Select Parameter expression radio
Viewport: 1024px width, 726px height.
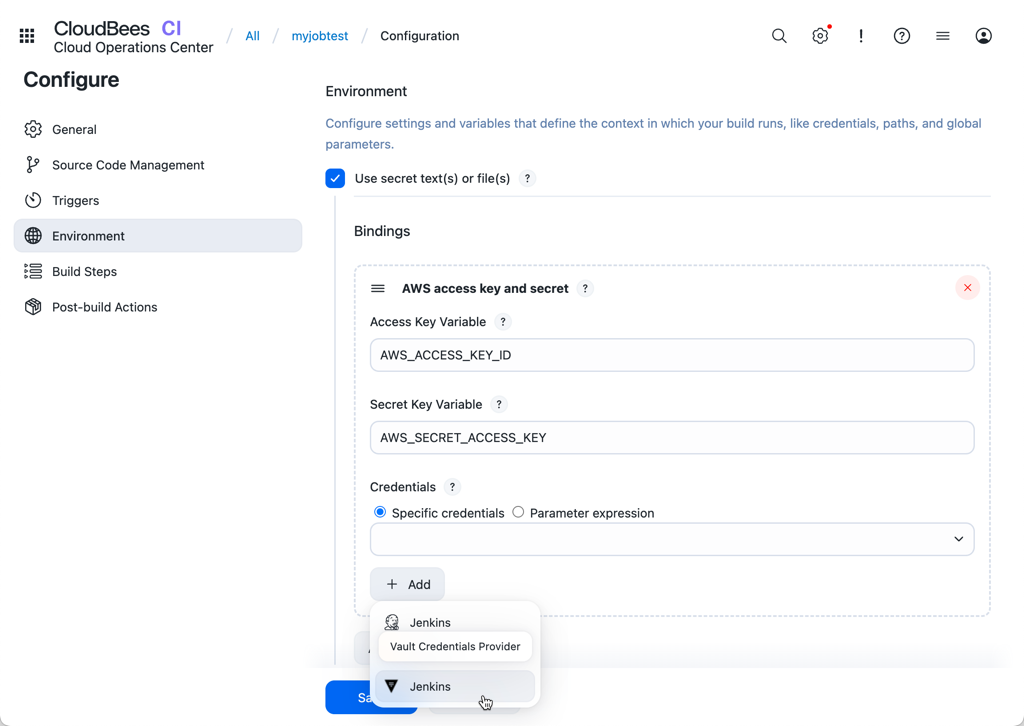click(x=519, y=512)
